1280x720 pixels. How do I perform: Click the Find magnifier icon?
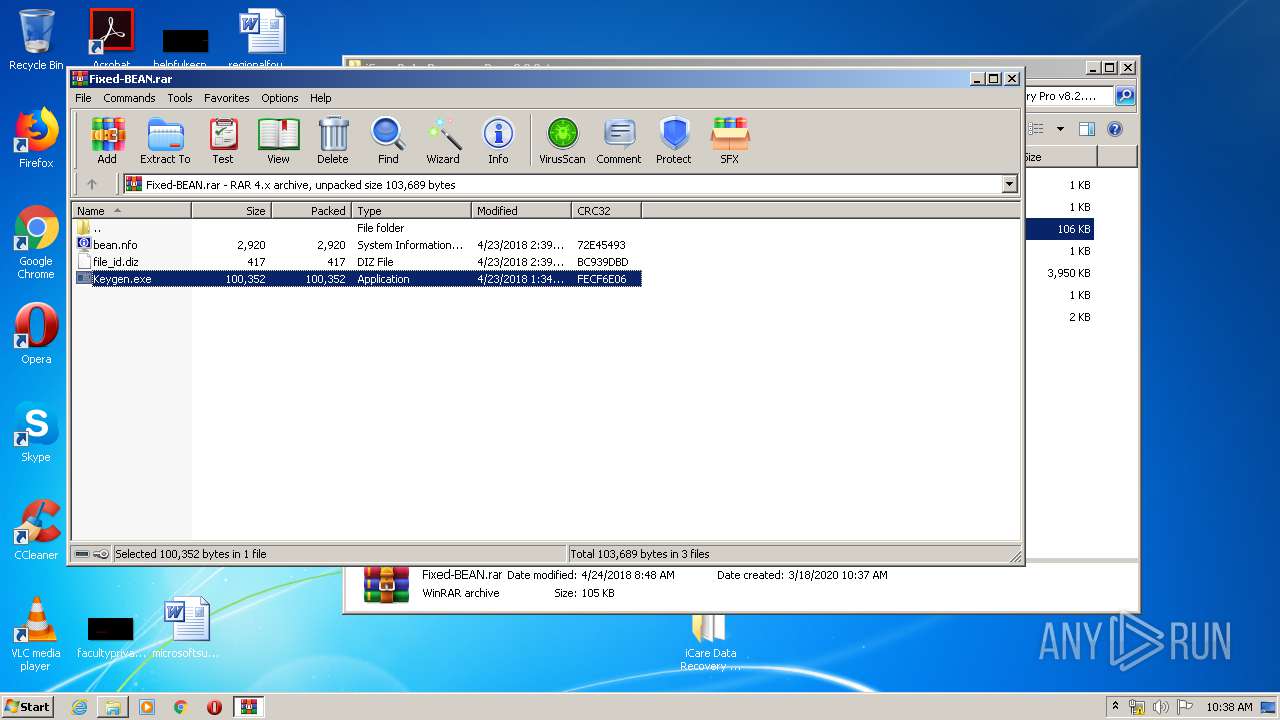pyautogui.click(x=388, y=140)
